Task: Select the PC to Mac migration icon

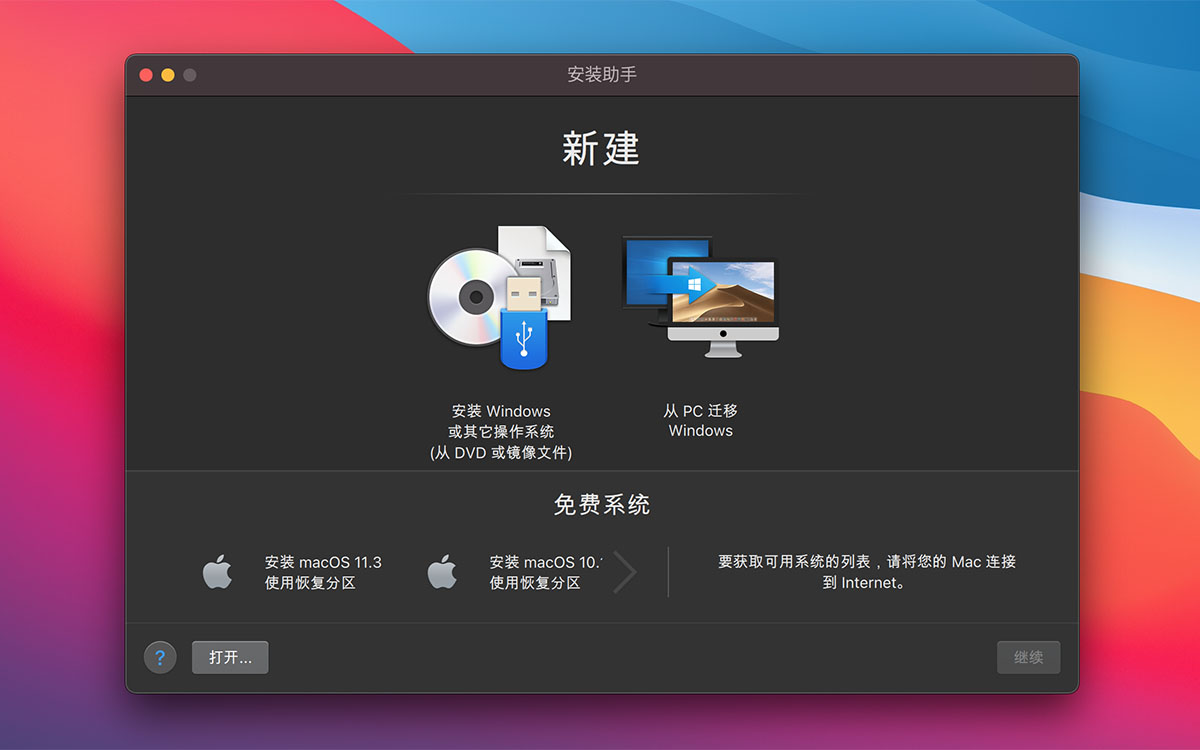Action: [700, 297]
